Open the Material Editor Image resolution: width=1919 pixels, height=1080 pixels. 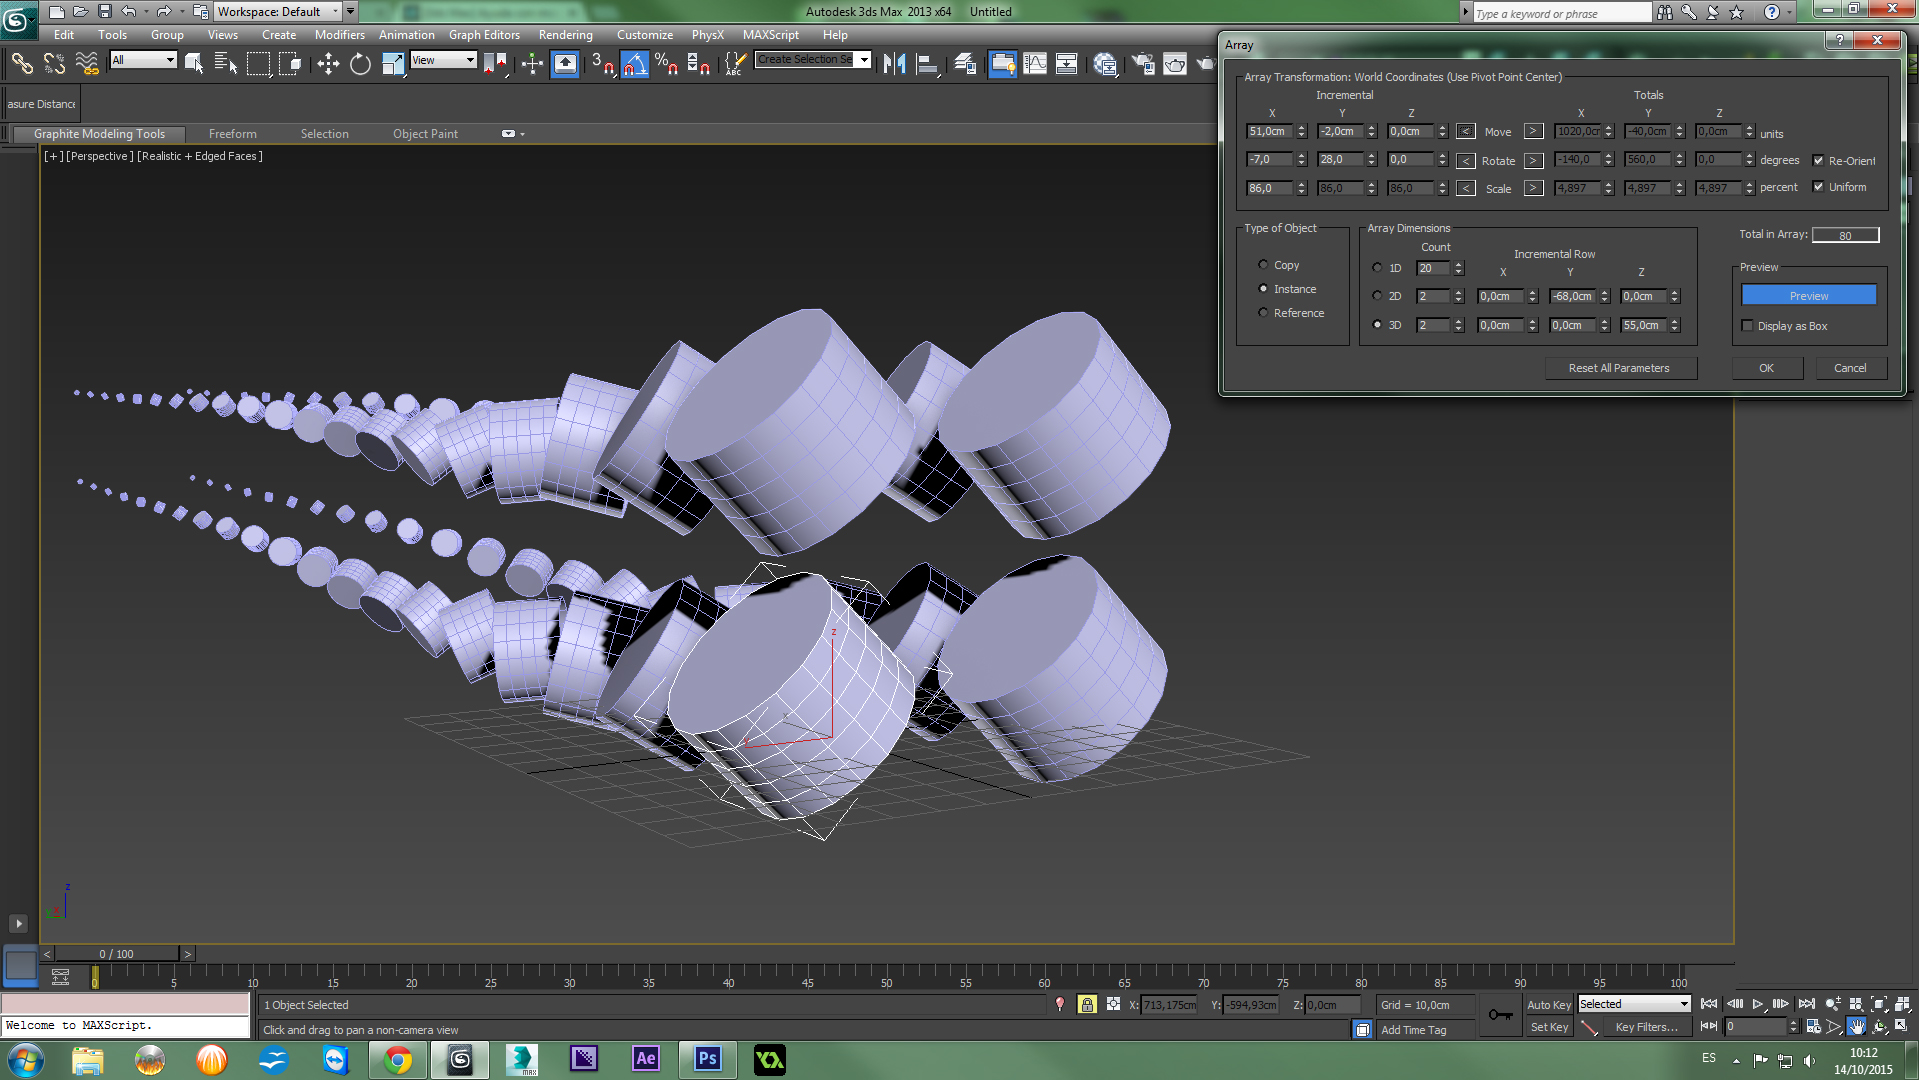tap(1105, 64)
